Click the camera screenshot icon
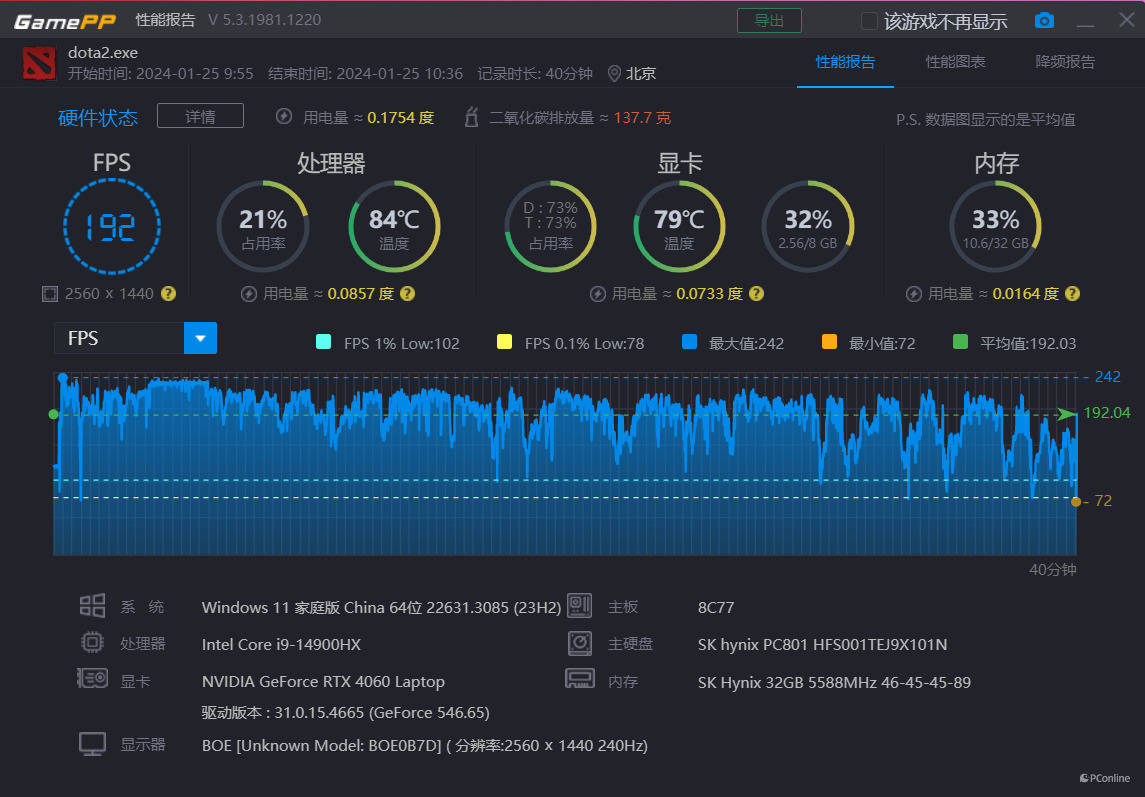The width and height of the screenshot is (1145, 797). [1044, 21]
